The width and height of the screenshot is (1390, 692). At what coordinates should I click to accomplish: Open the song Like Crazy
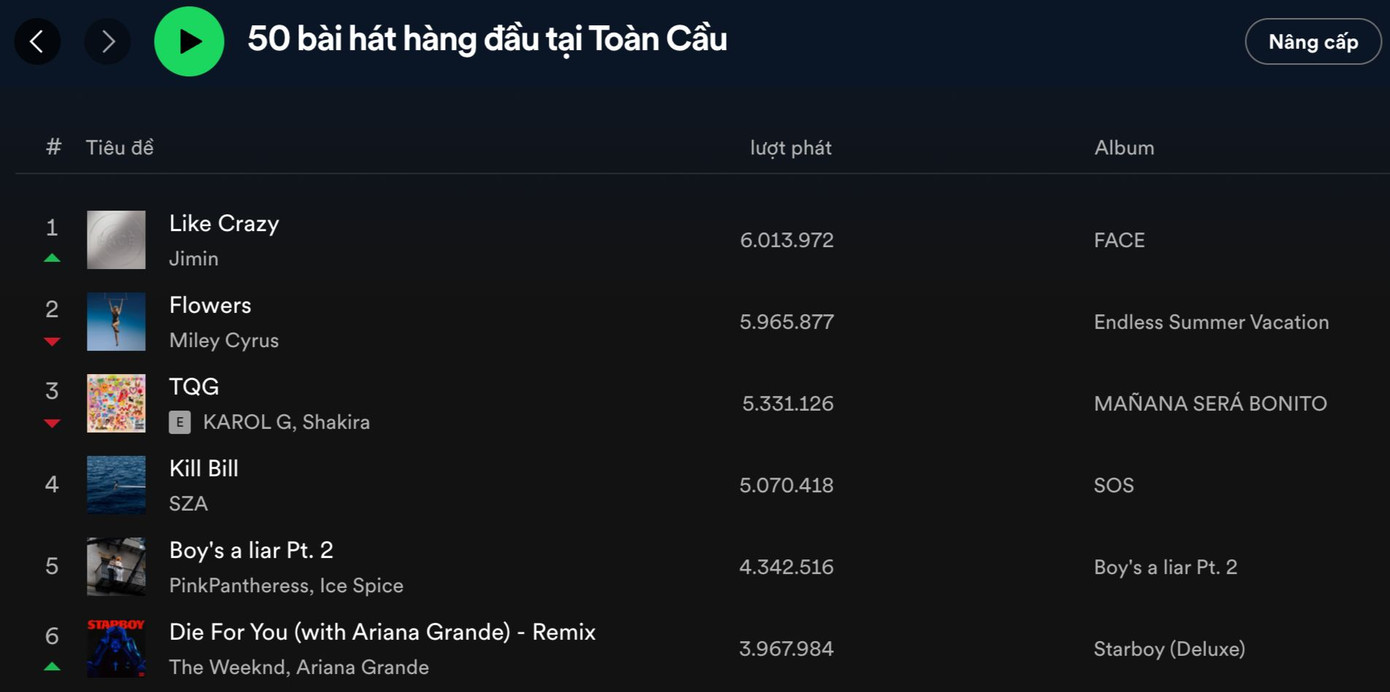pos(224,223)
